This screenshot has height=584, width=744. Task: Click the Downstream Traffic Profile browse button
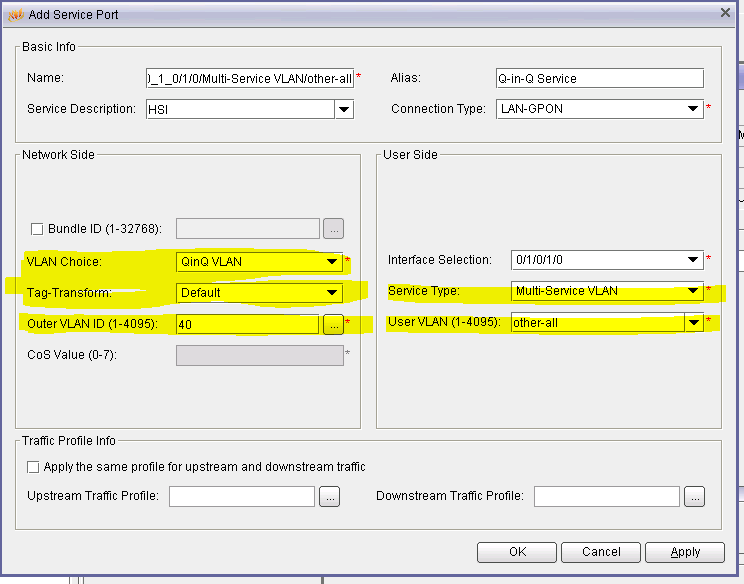695,496
